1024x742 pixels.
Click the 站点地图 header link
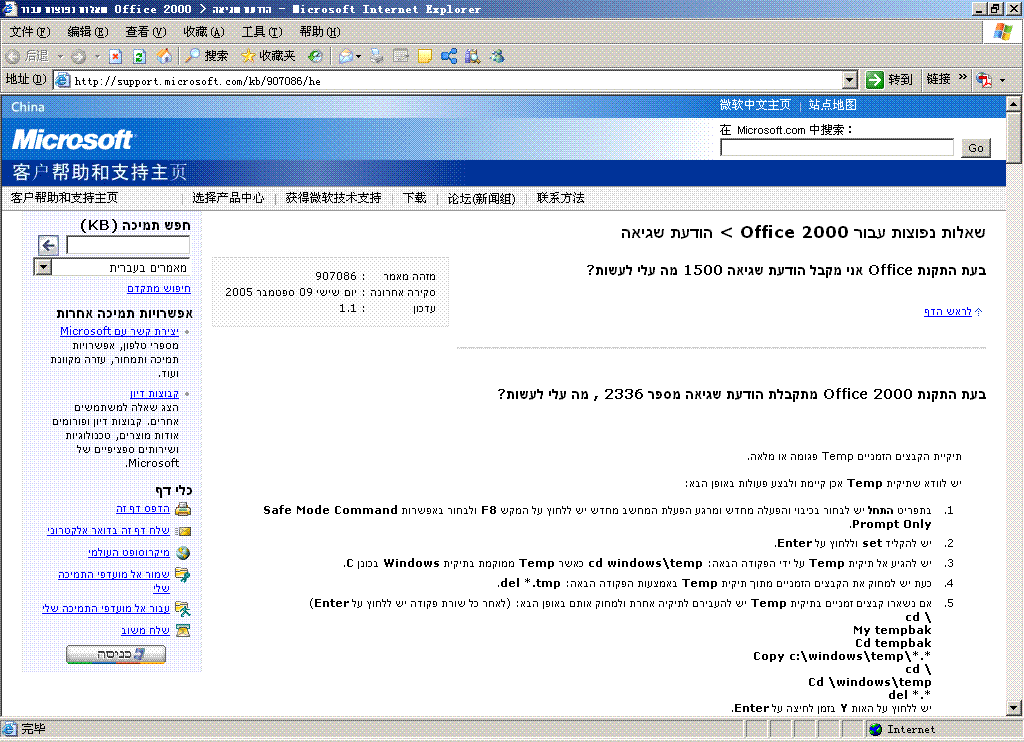coord(833,105)
